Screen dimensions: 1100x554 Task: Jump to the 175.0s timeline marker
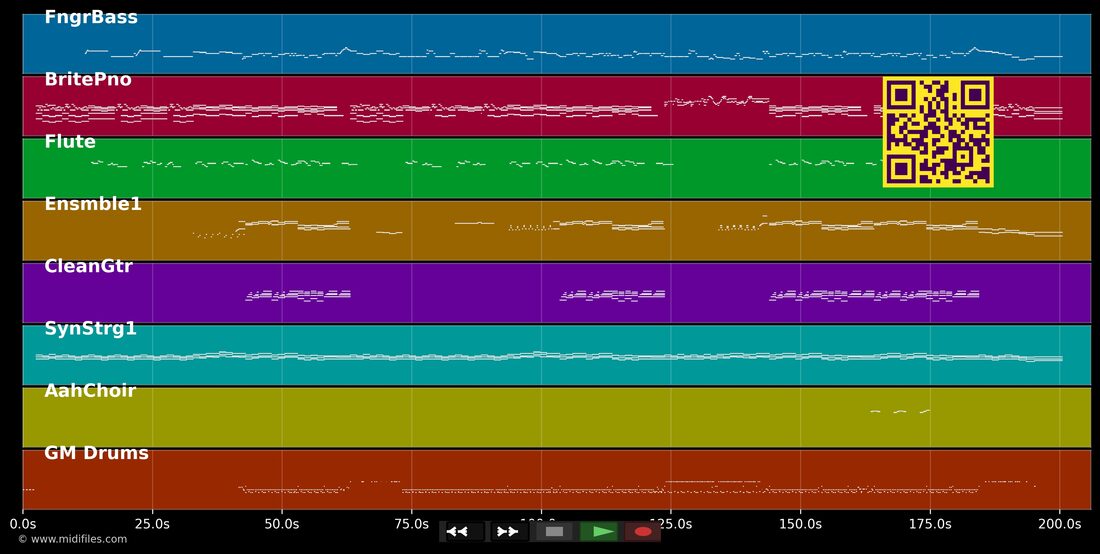930,524
